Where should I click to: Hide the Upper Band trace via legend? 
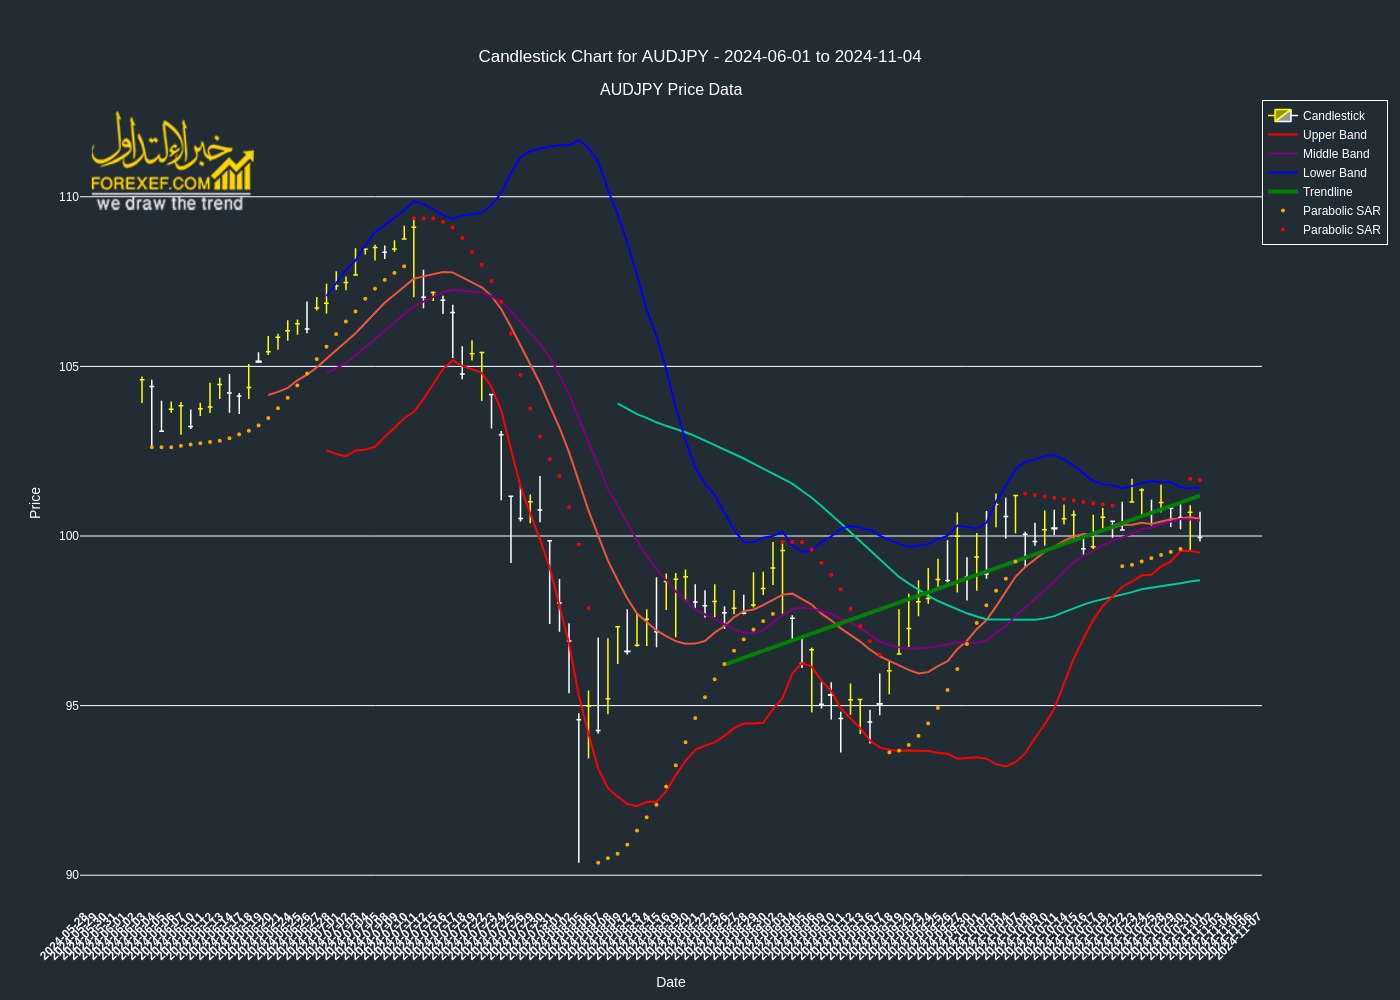1324,135
